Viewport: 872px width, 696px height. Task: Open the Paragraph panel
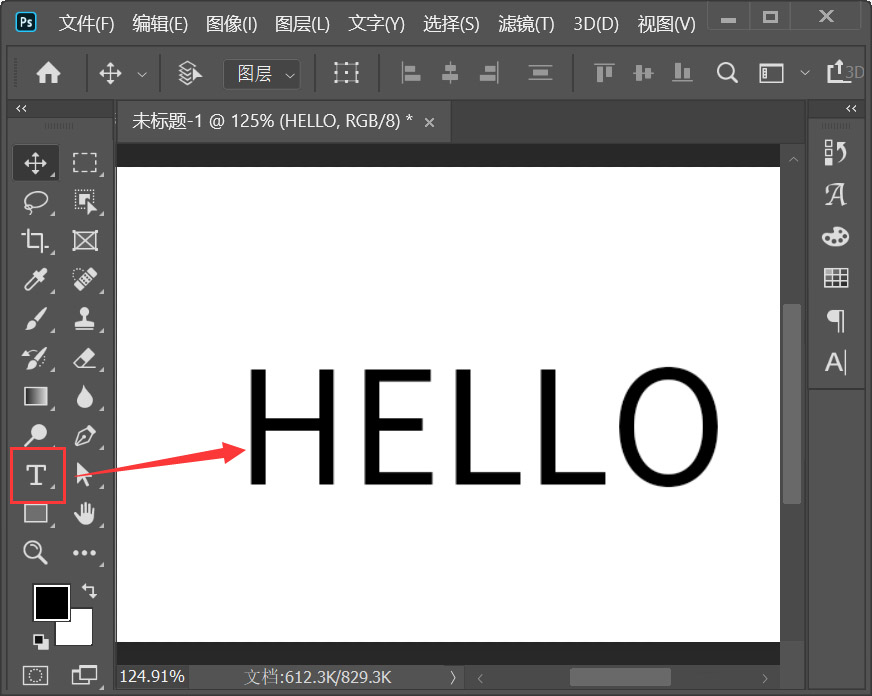click(x=836, y=320)
